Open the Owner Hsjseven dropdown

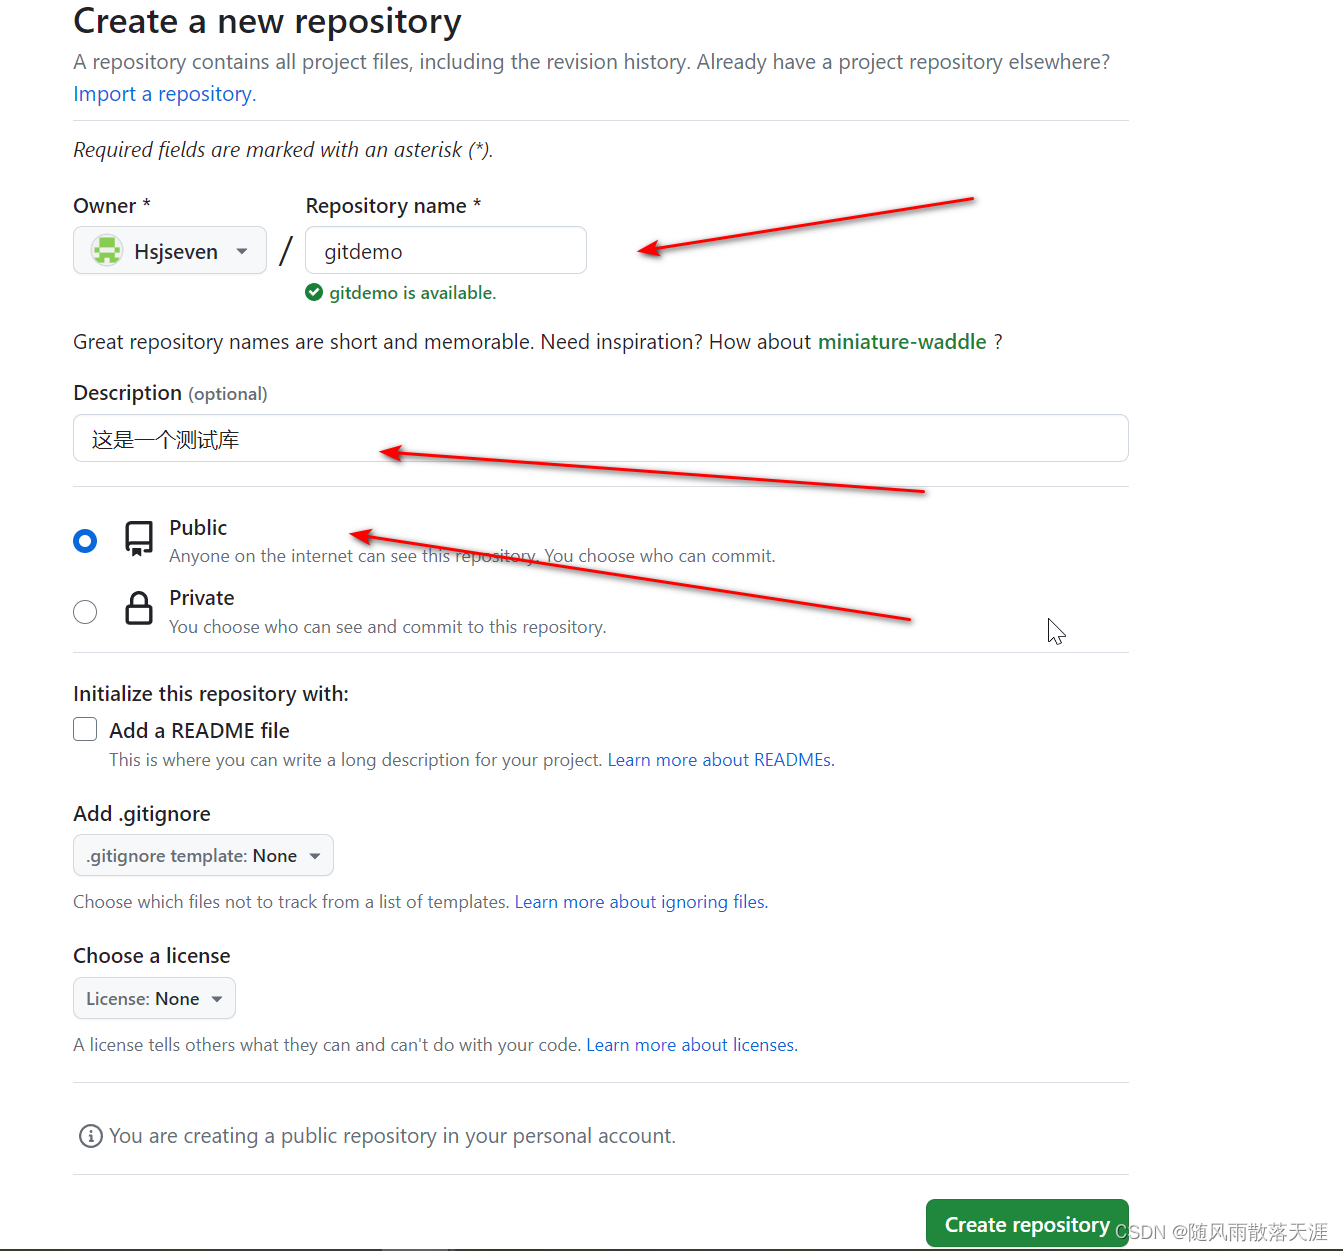(170, 250)
